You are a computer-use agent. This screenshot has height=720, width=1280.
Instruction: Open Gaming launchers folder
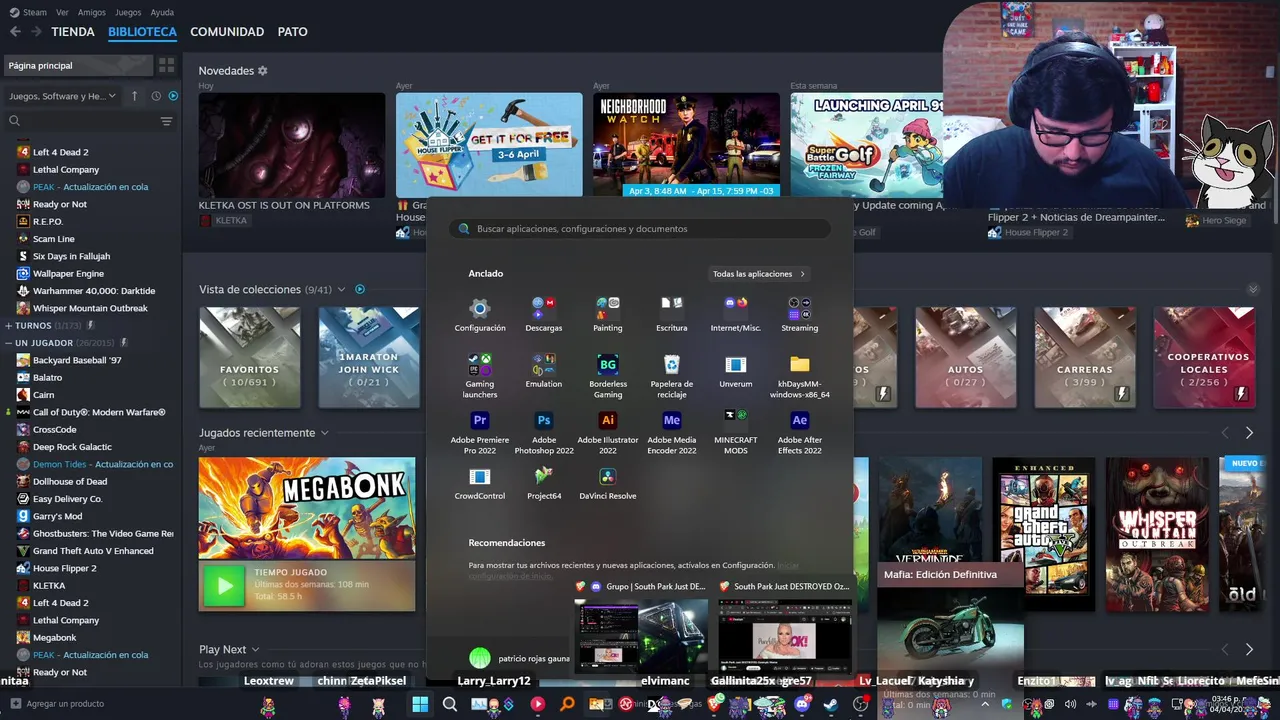pyautogui.click(x=480, y=375)
